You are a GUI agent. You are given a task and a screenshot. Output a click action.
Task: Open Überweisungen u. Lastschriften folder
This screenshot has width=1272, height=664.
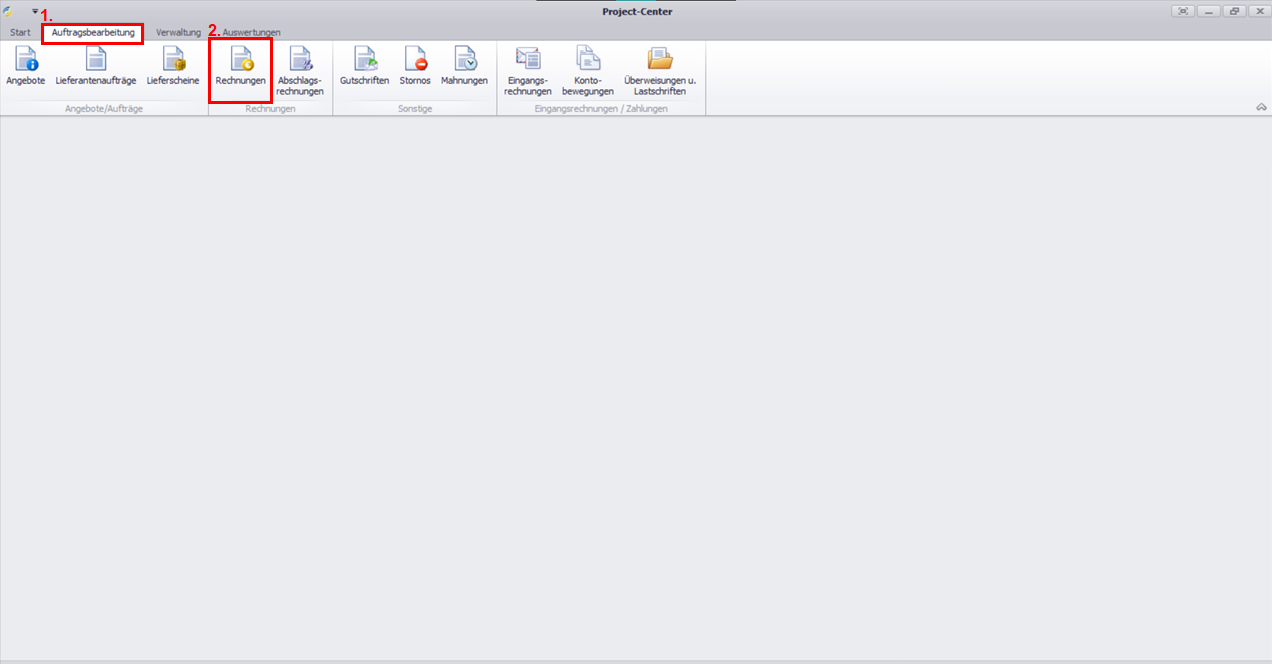pyautogui.click(x=659, y=70)
